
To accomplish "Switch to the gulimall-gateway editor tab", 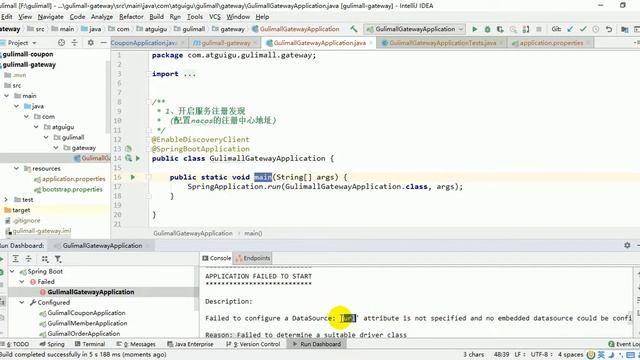I will coord(225,42).
